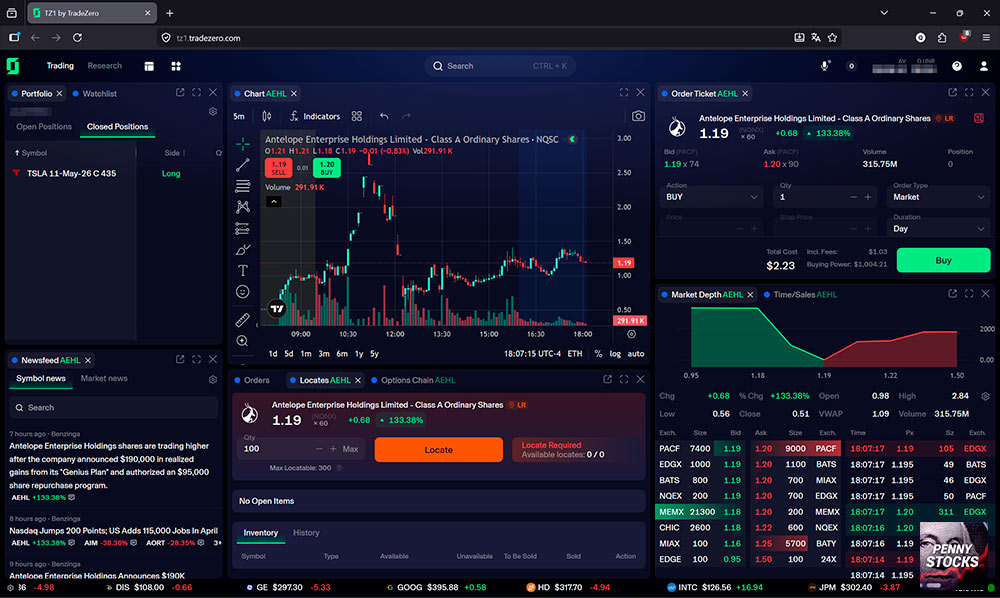
Task: Open the Action BUY dropdown
Action: click(711, 197)
